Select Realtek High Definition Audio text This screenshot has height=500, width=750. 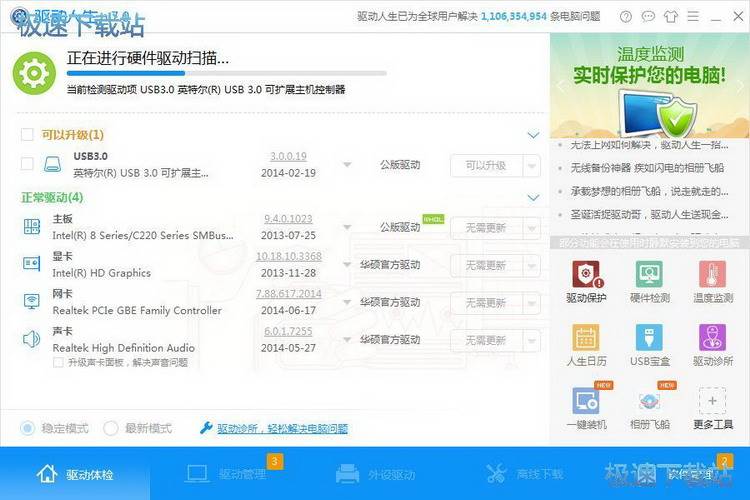coord(123,348)
